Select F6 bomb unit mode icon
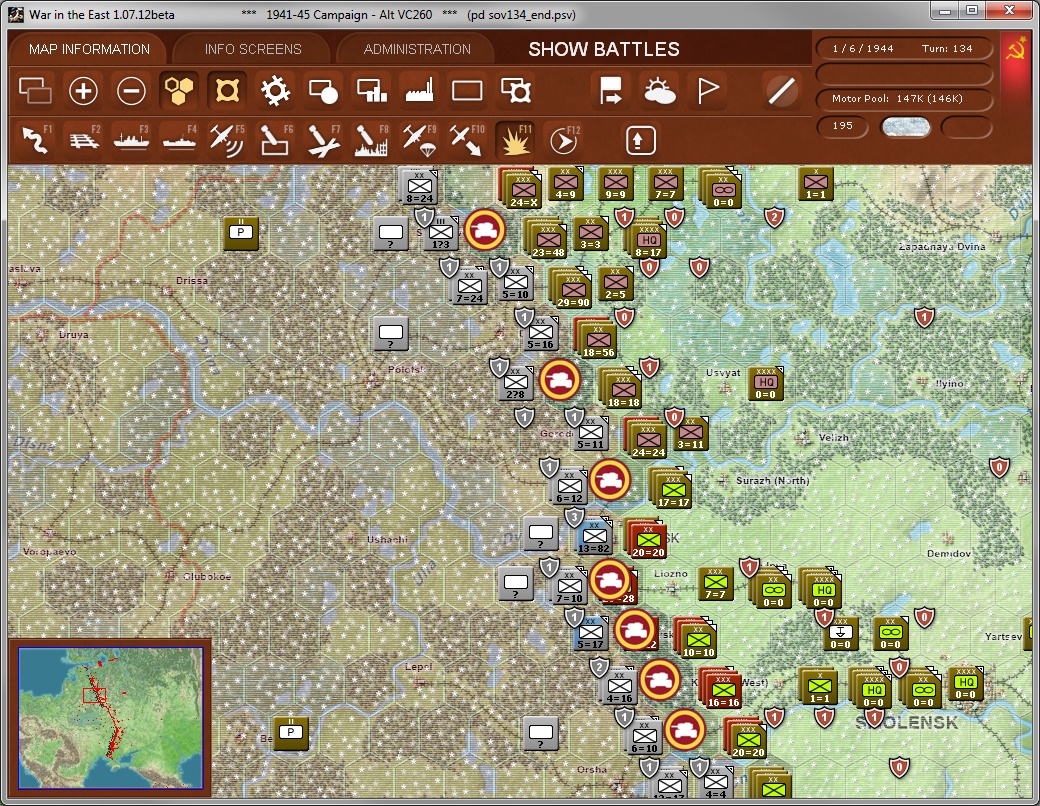The width and height of the screenshot is (1040, 806). [x=275, y=139]
